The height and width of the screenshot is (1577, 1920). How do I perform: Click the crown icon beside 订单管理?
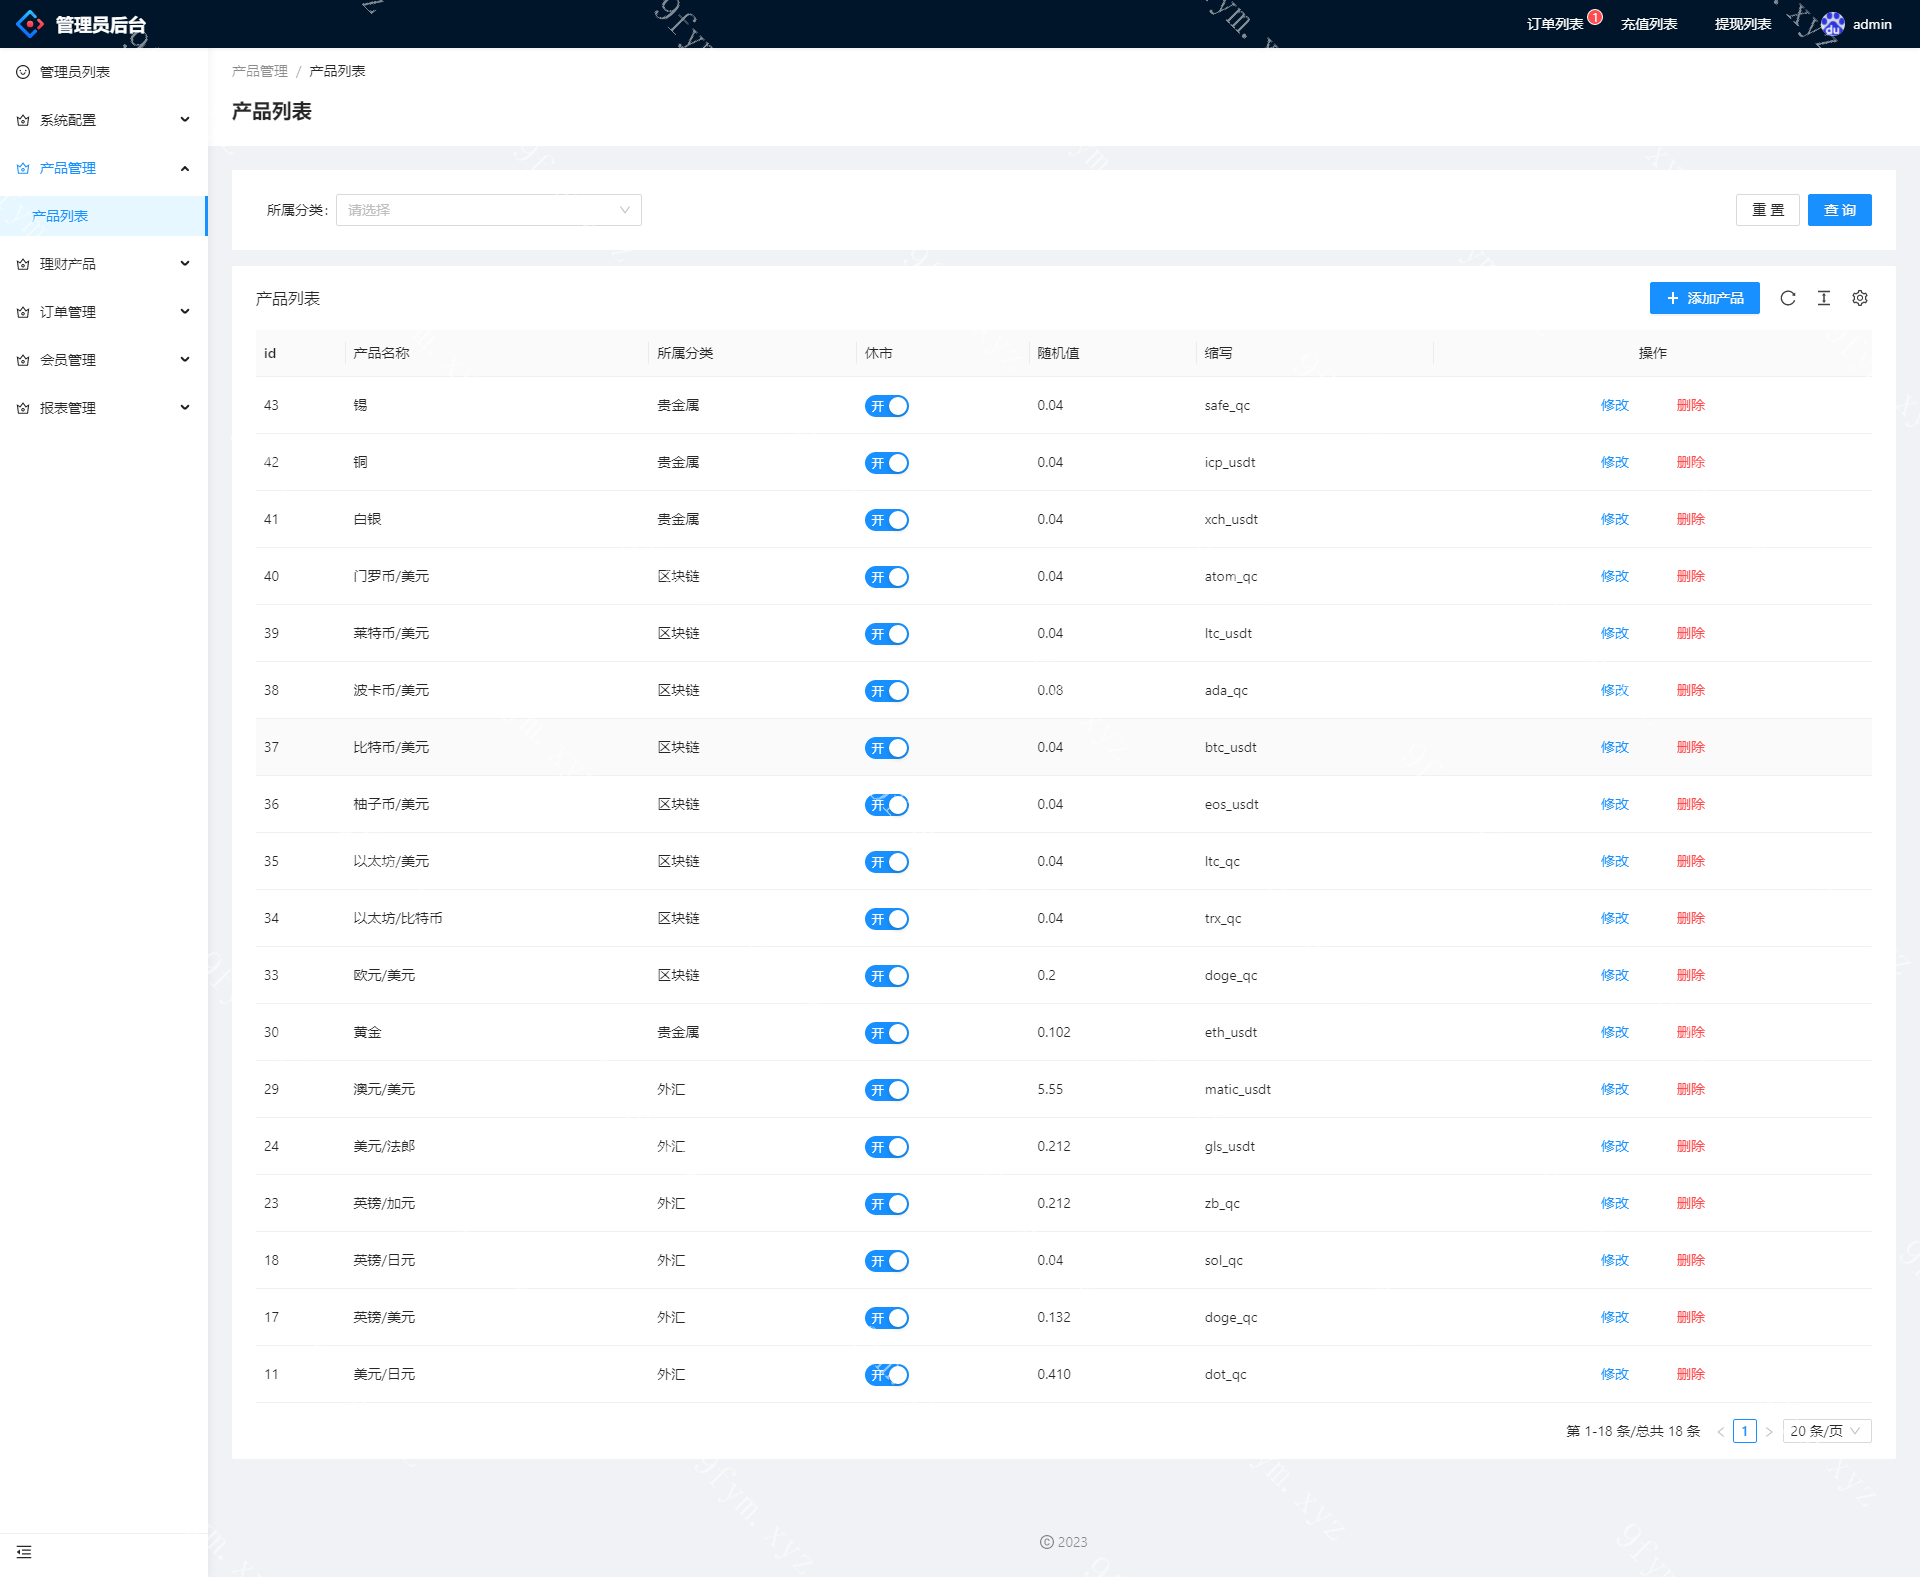[x=23, y=312]
